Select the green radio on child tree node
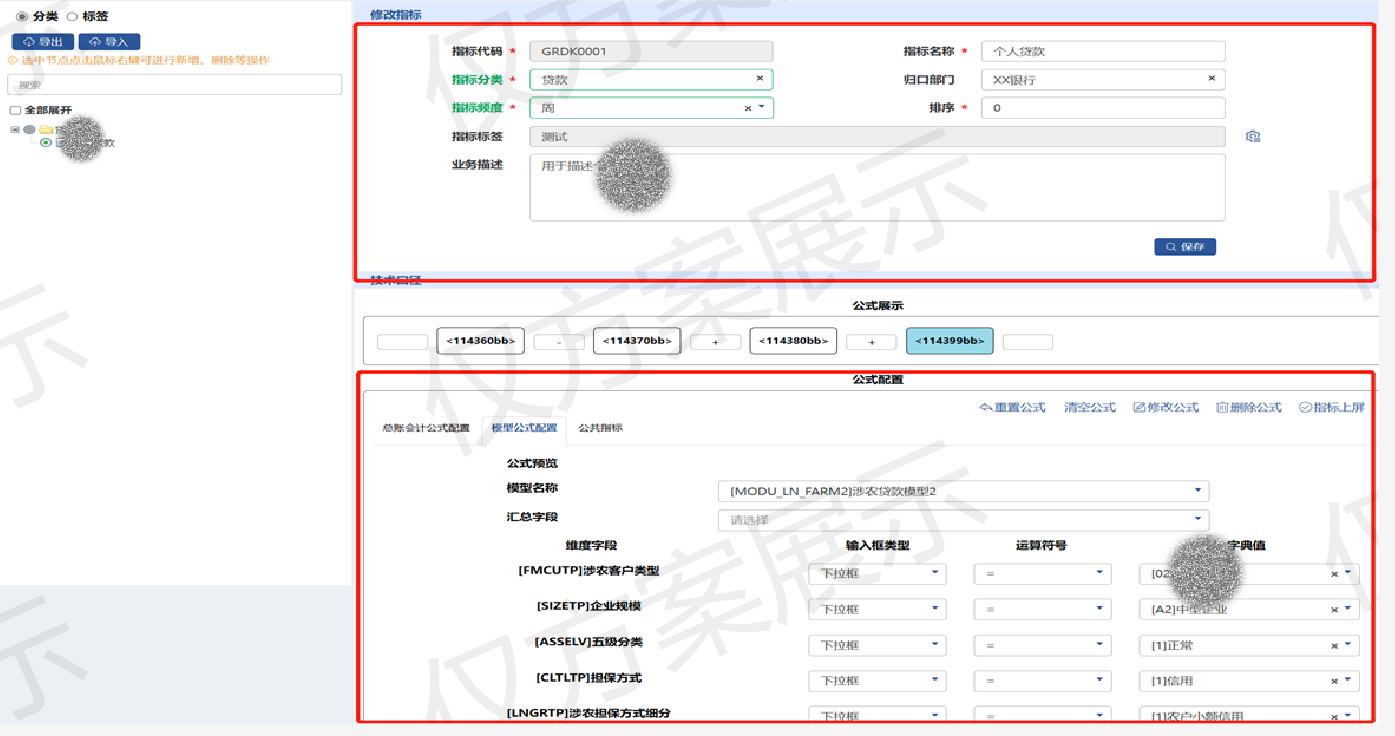The image size is (1395, 736). pyautogui.click(x=46, y=143)
